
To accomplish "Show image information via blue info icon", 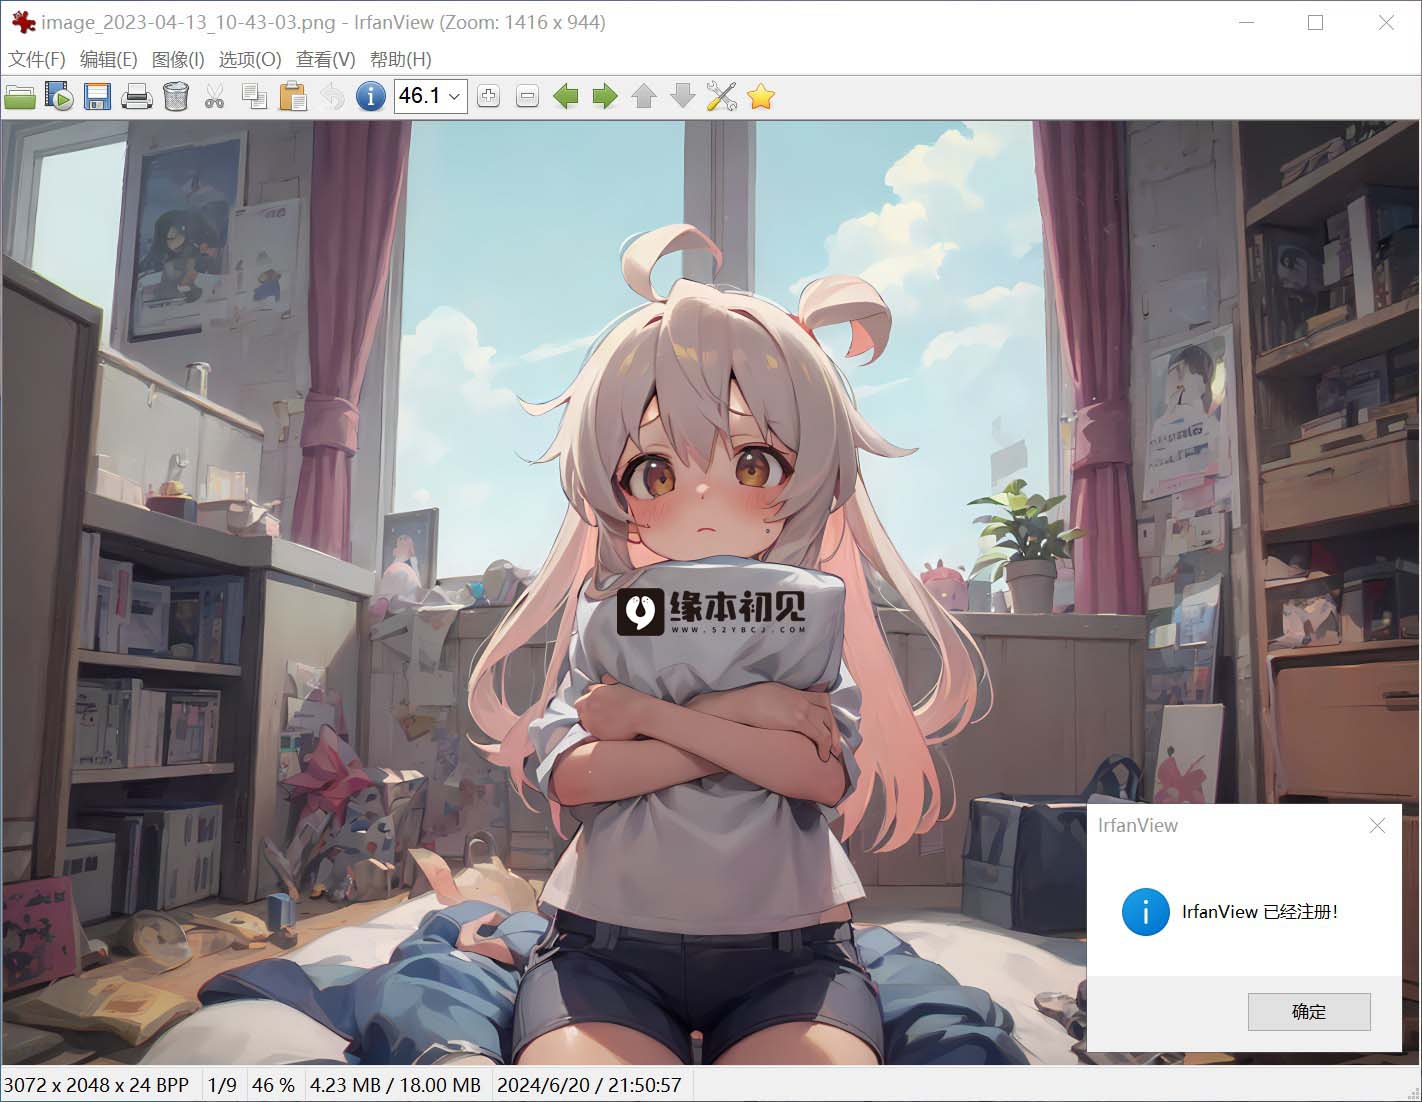I will pos(370,97).
